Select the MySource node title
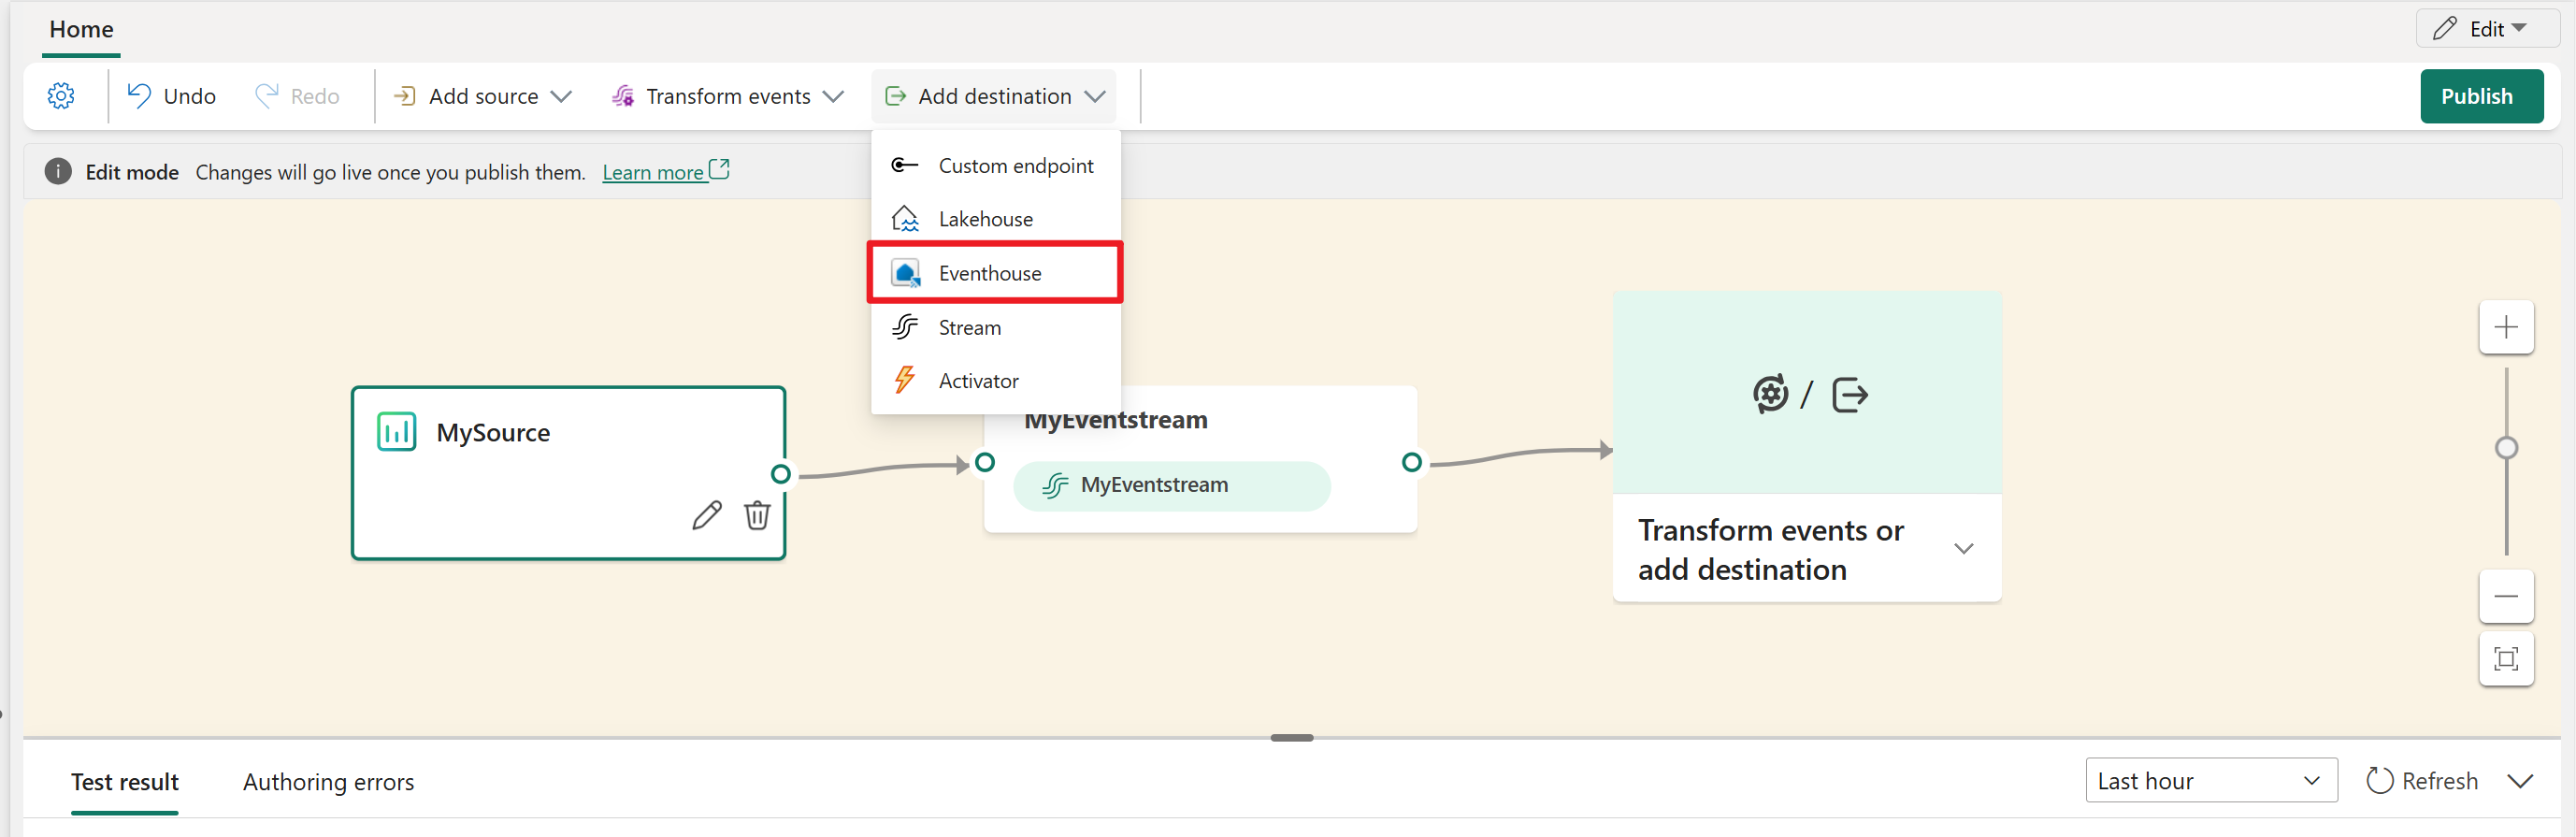This screenshot has width=2576, height=837. coord(493,433)
